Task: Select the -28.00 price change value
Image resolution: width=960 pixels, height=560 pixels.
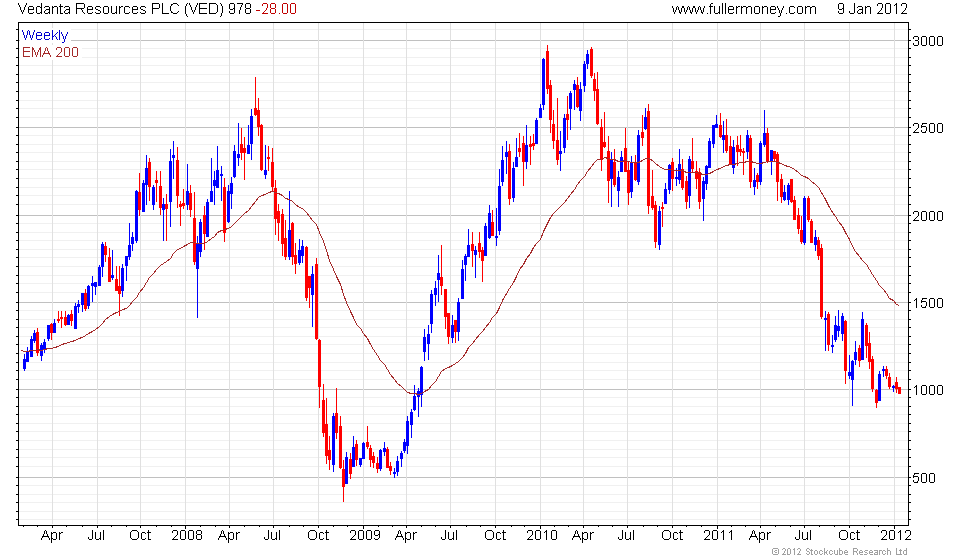Action: 276,9
